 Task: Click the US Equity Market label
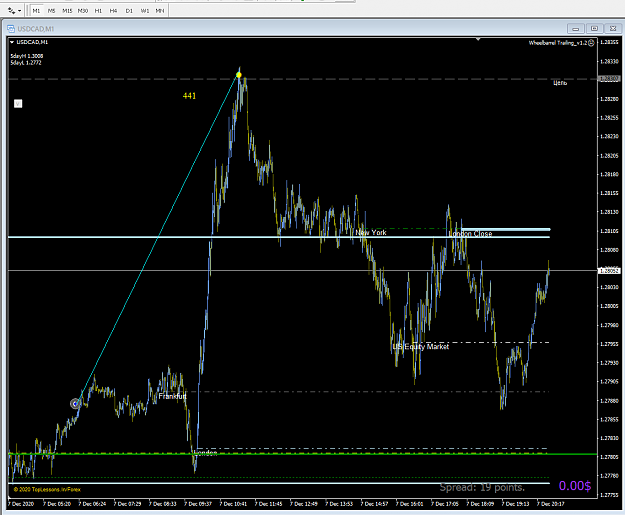[x=421, y=346]
